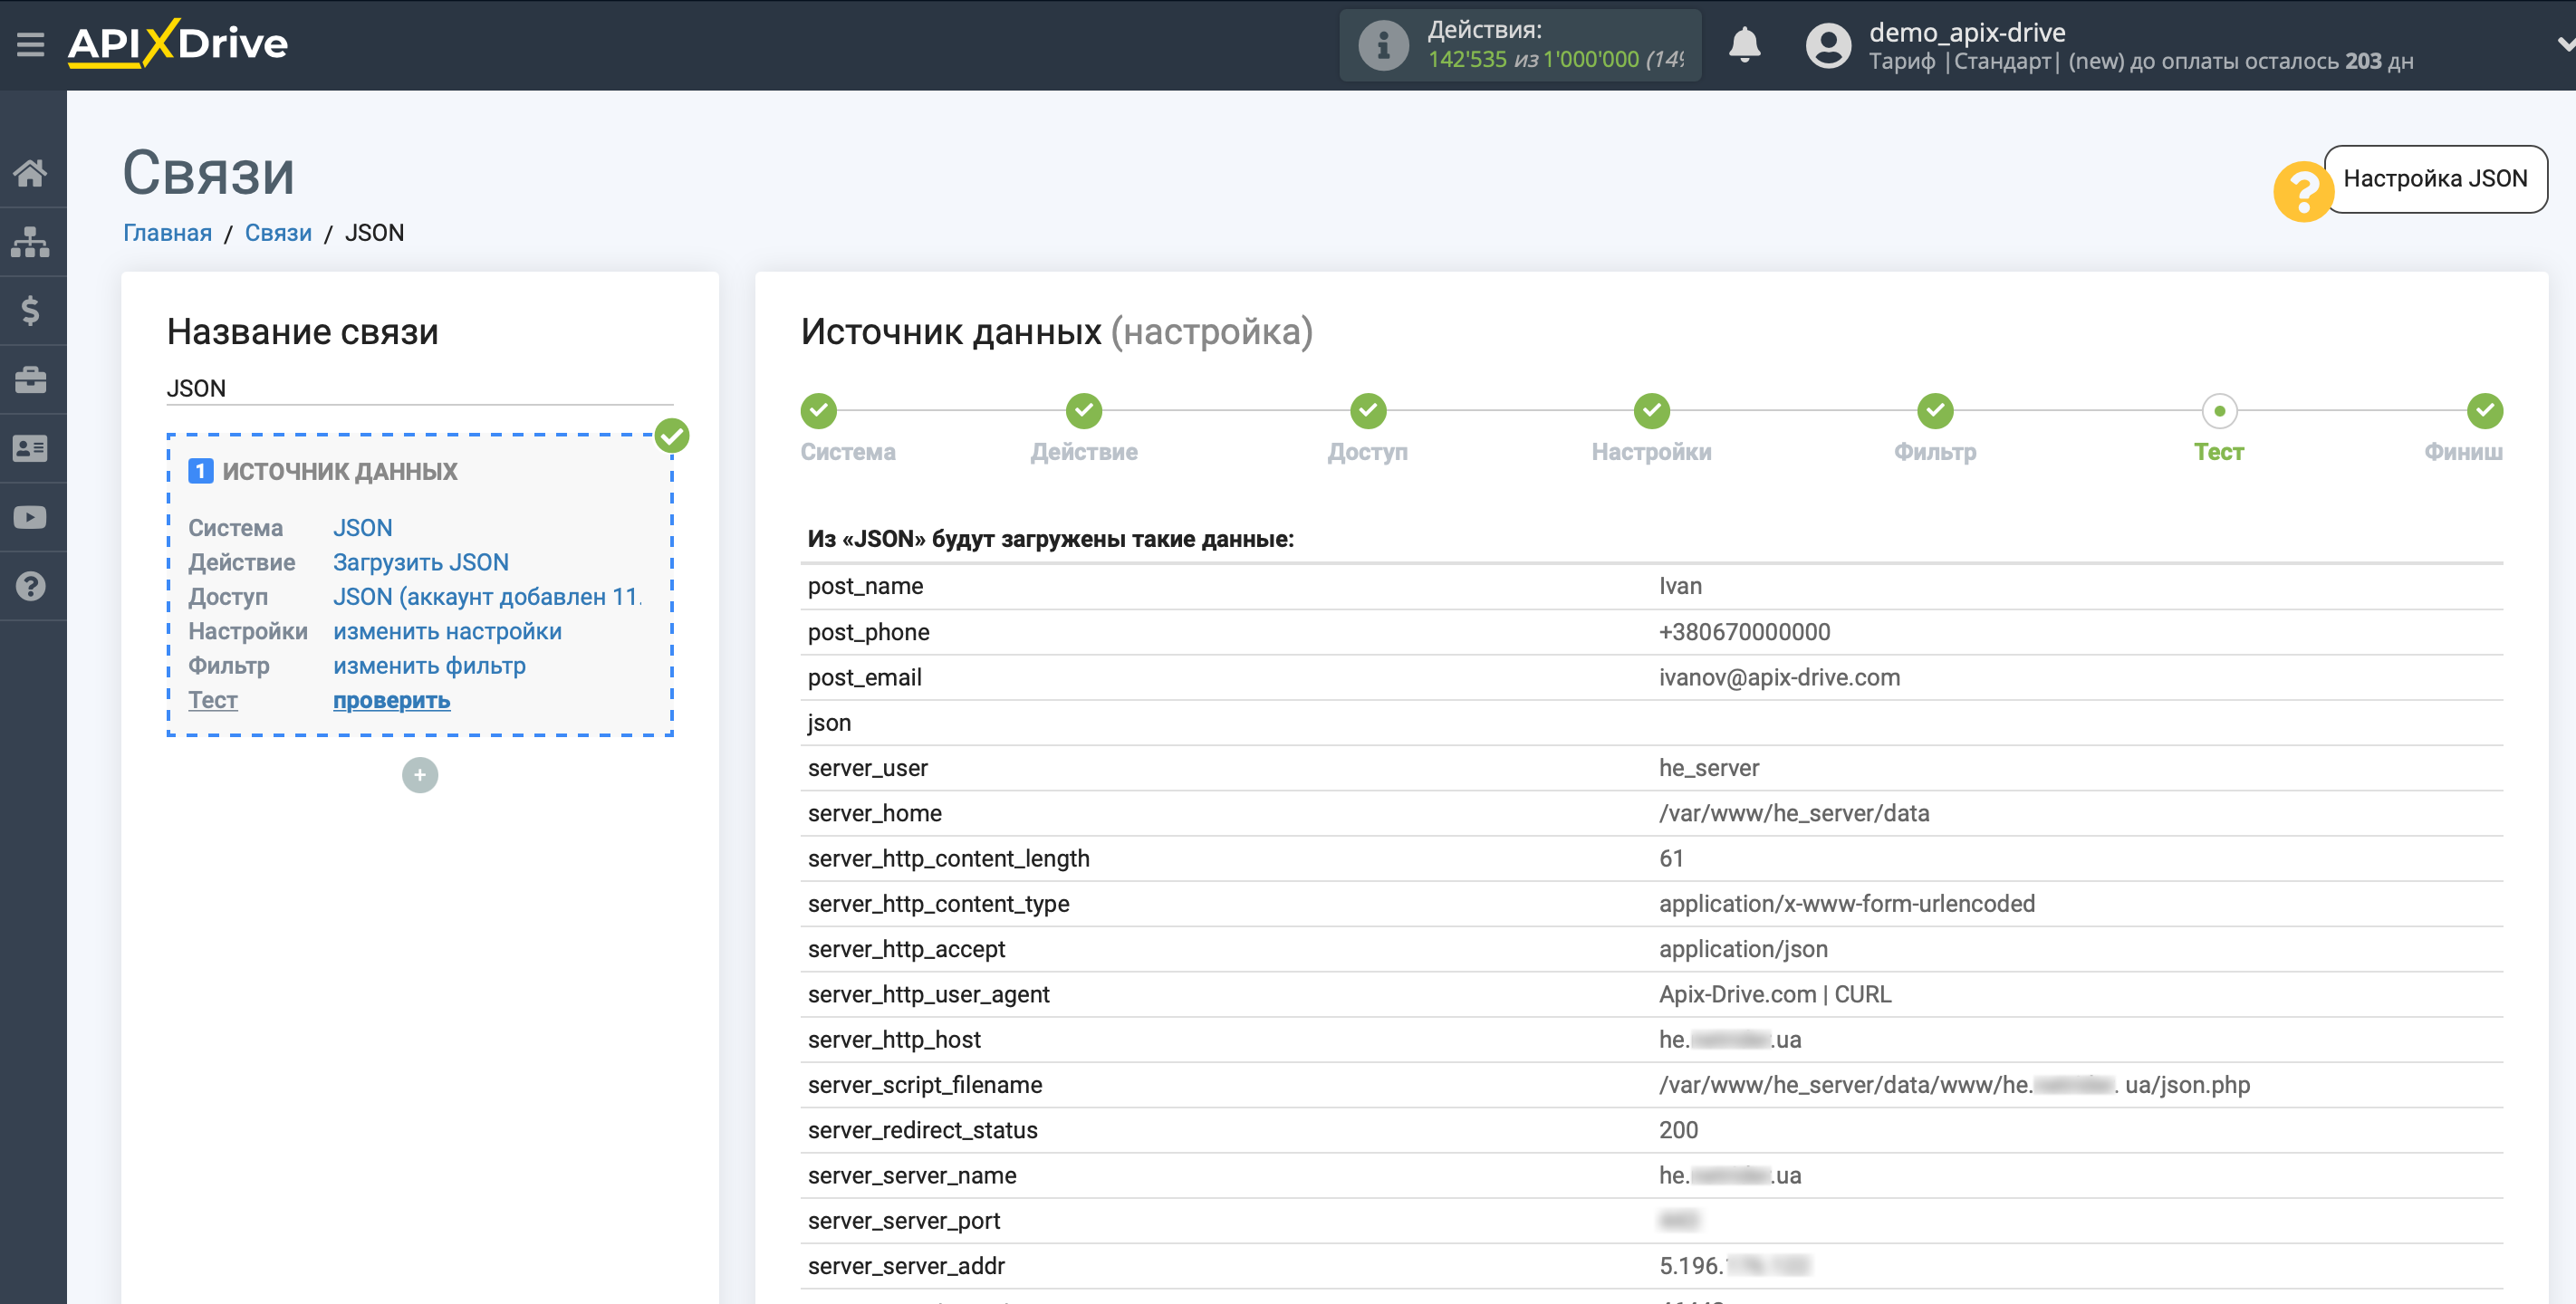Click the server_server_port label
Screen dimensions: 2576x1304
pyautogui.click(x=904, y=1221)
